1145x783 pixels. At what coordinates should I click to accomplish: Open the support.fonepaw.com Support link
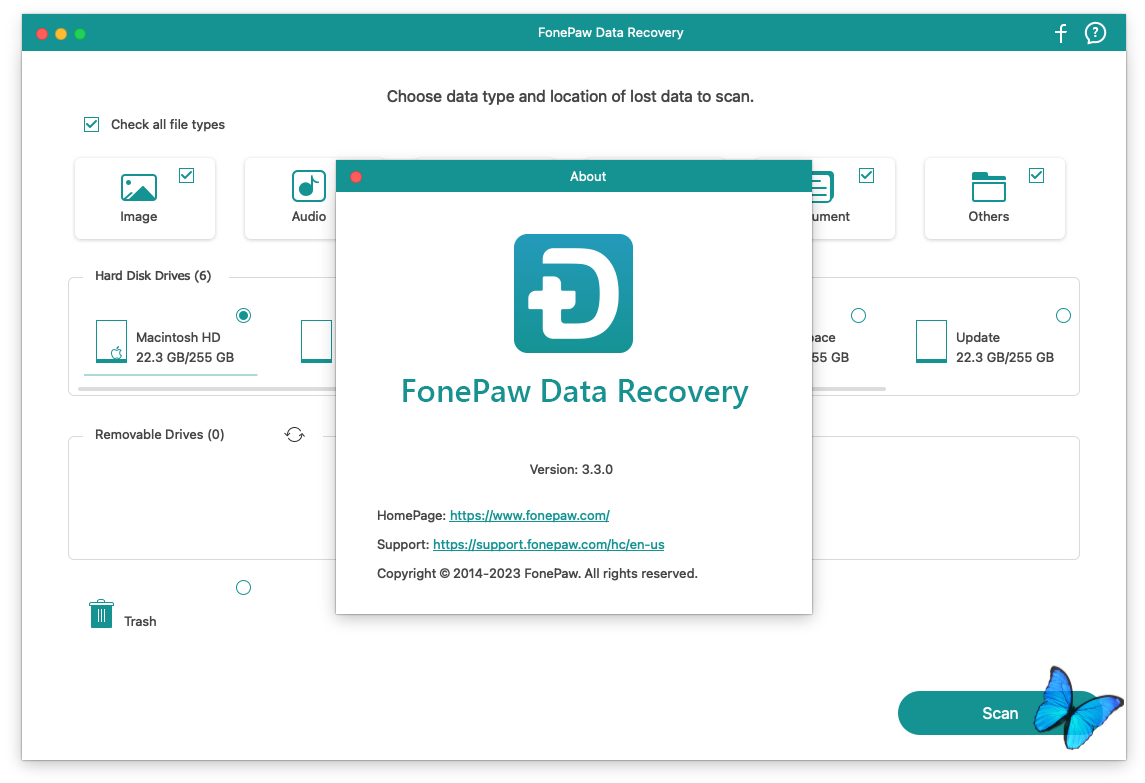point(548,545)
